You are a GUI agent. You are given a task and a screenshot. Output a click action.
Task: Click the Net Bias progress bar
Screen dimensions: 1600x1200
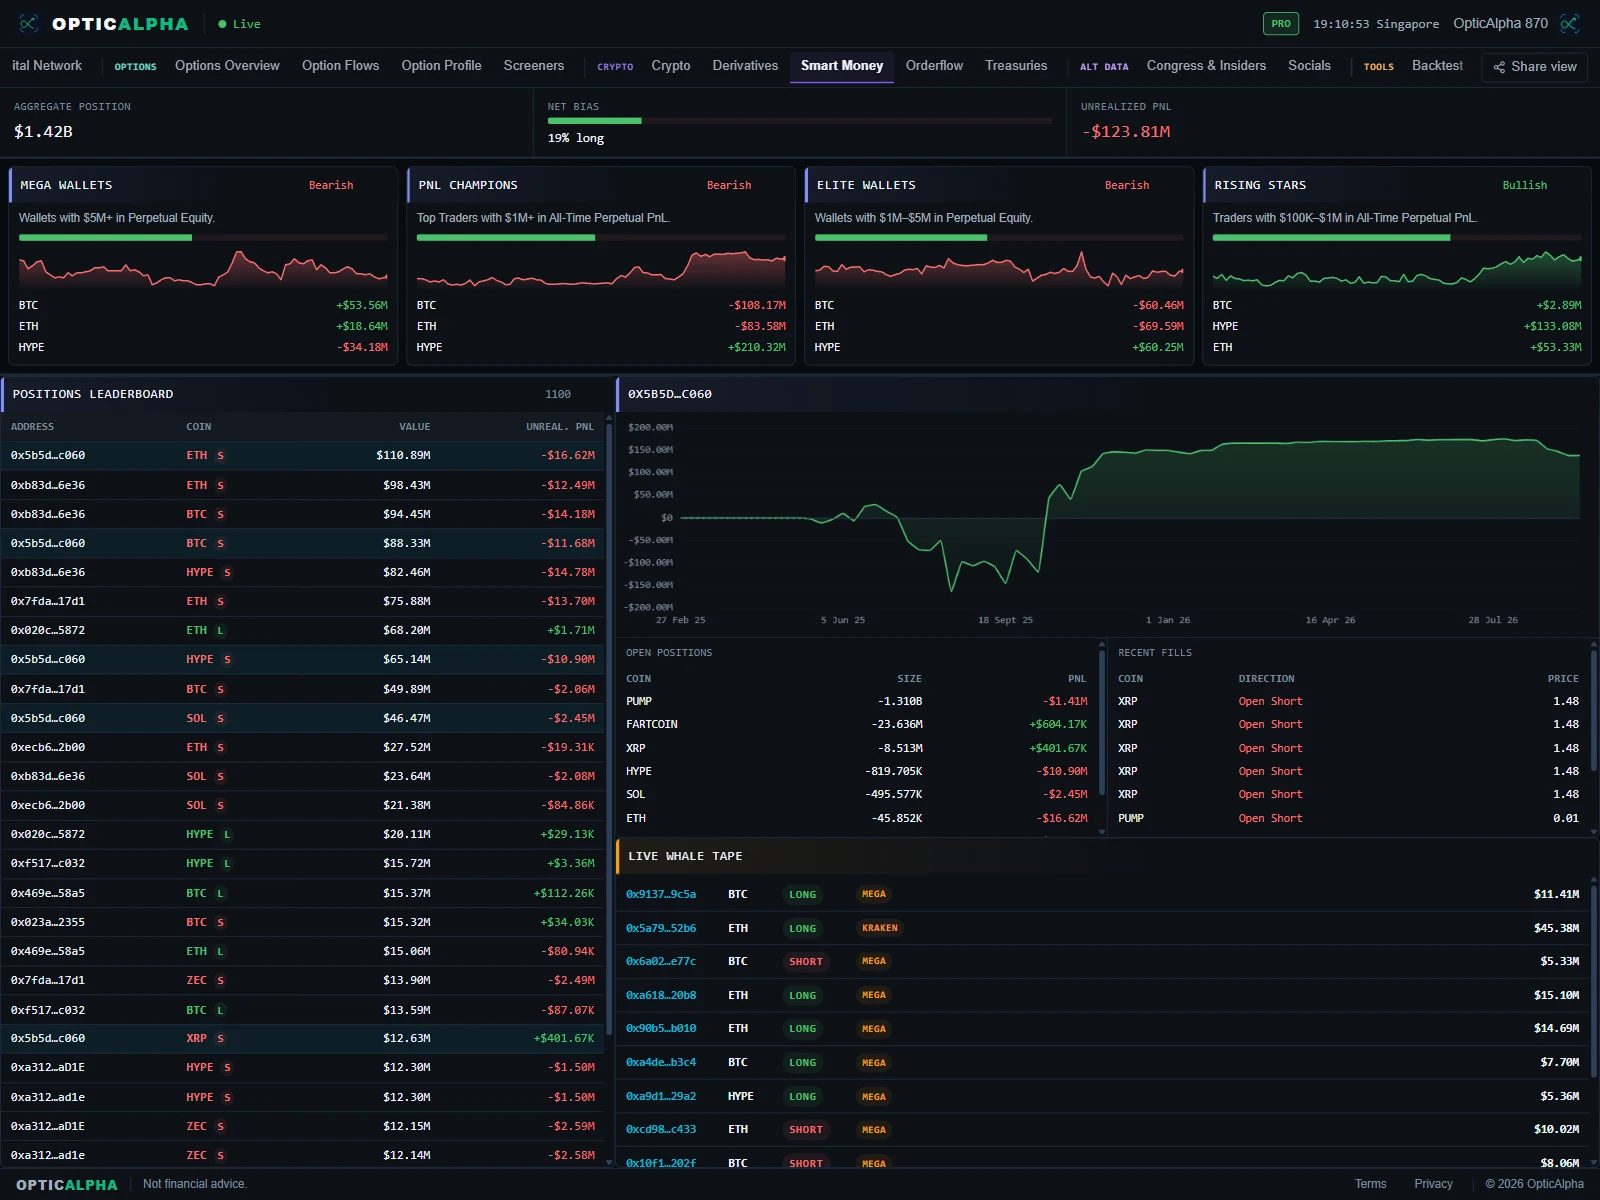tap(799, 121)
